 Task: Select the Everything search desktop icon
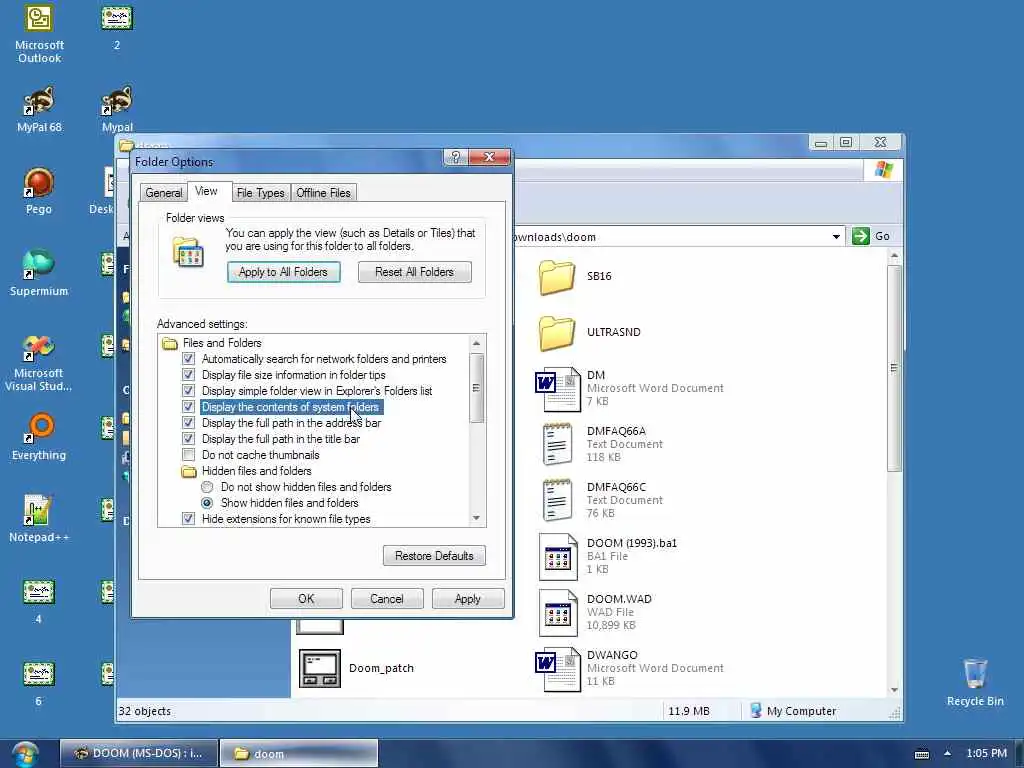[39, 436]
